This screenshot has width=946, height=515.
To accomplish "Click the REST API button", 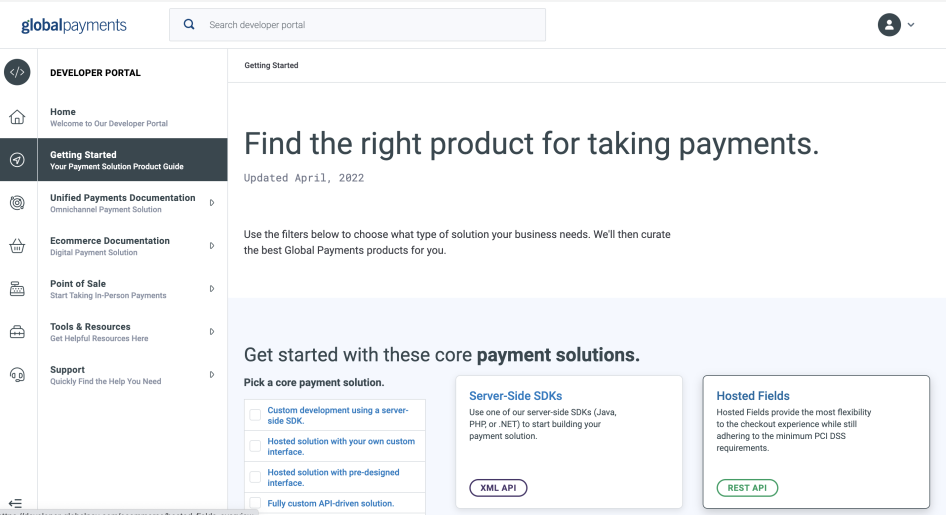I will 747,488.
